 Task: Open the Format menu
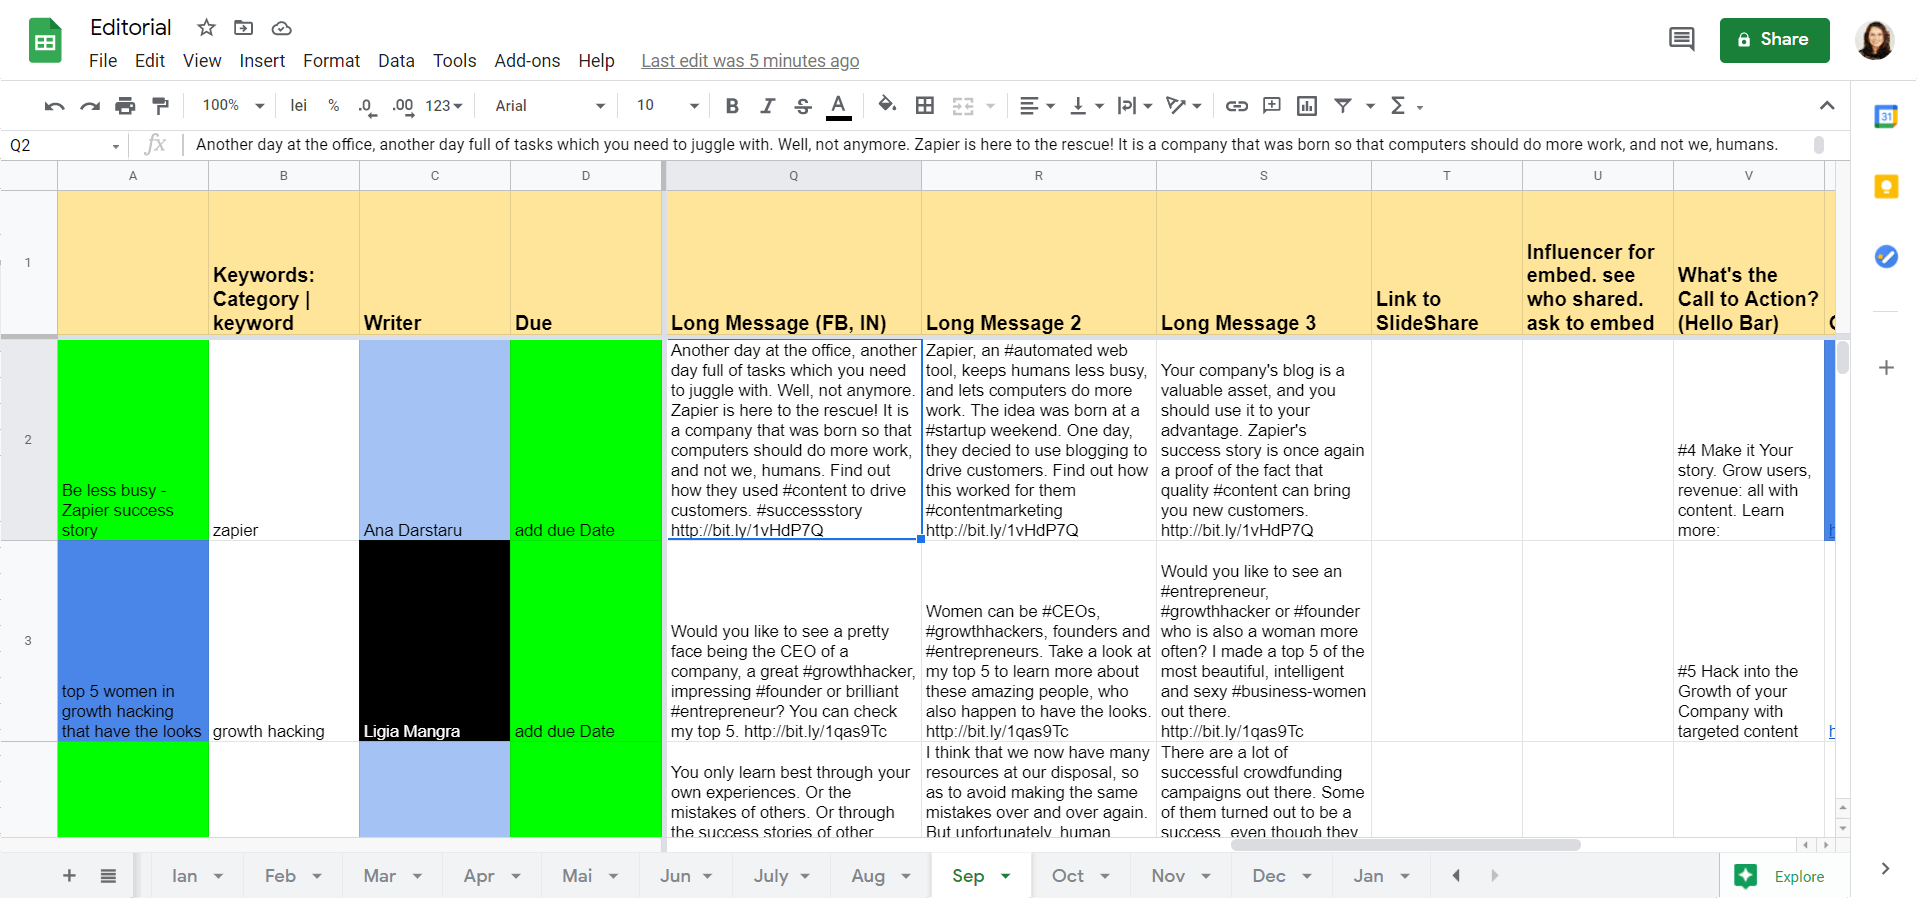(331, 61)
